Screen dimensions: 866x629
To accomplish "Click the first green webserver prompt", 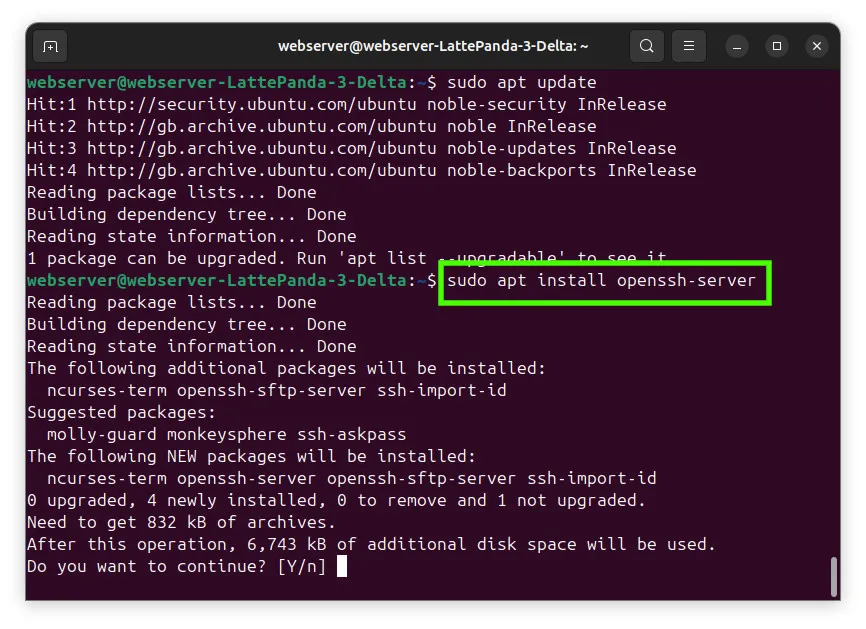I will click(217, 83).
